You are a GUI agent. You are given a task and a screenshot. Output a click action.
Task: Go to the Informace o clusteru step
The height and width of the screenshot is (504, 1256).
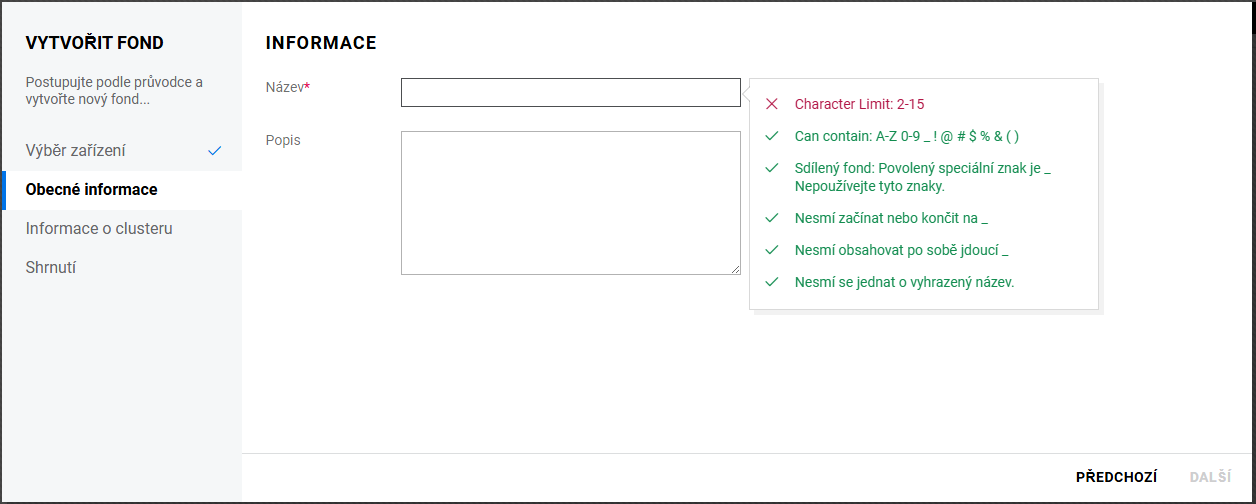tap(99, 229)
